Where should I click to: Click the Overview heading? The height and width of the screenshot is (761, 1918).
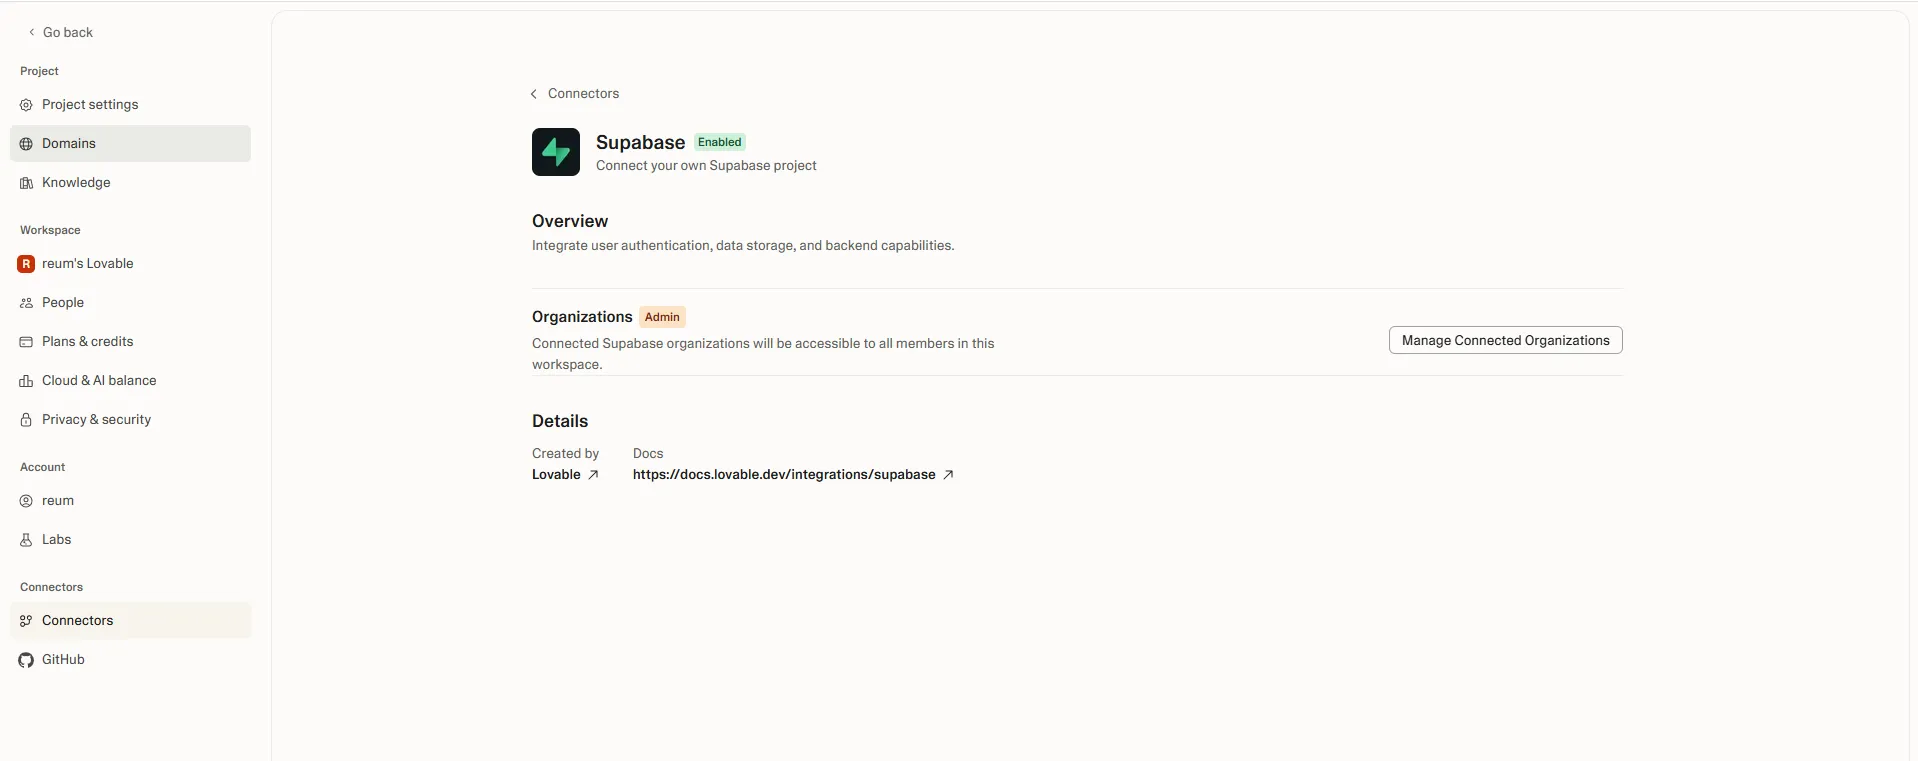click(x=570, y=221)
